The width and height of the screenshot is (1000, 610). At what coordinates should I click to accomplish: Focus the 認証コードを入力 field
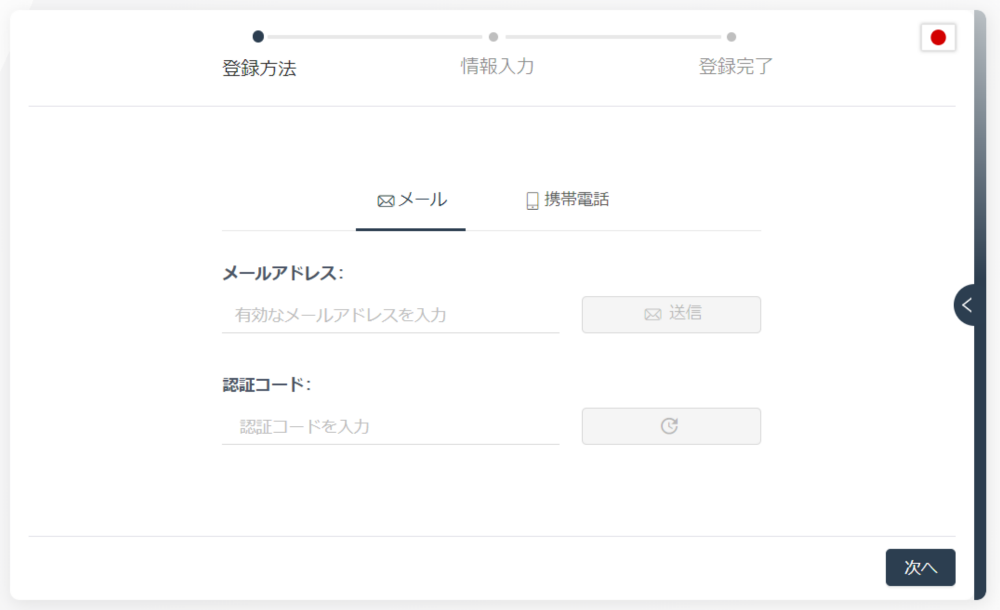(390, 426)
